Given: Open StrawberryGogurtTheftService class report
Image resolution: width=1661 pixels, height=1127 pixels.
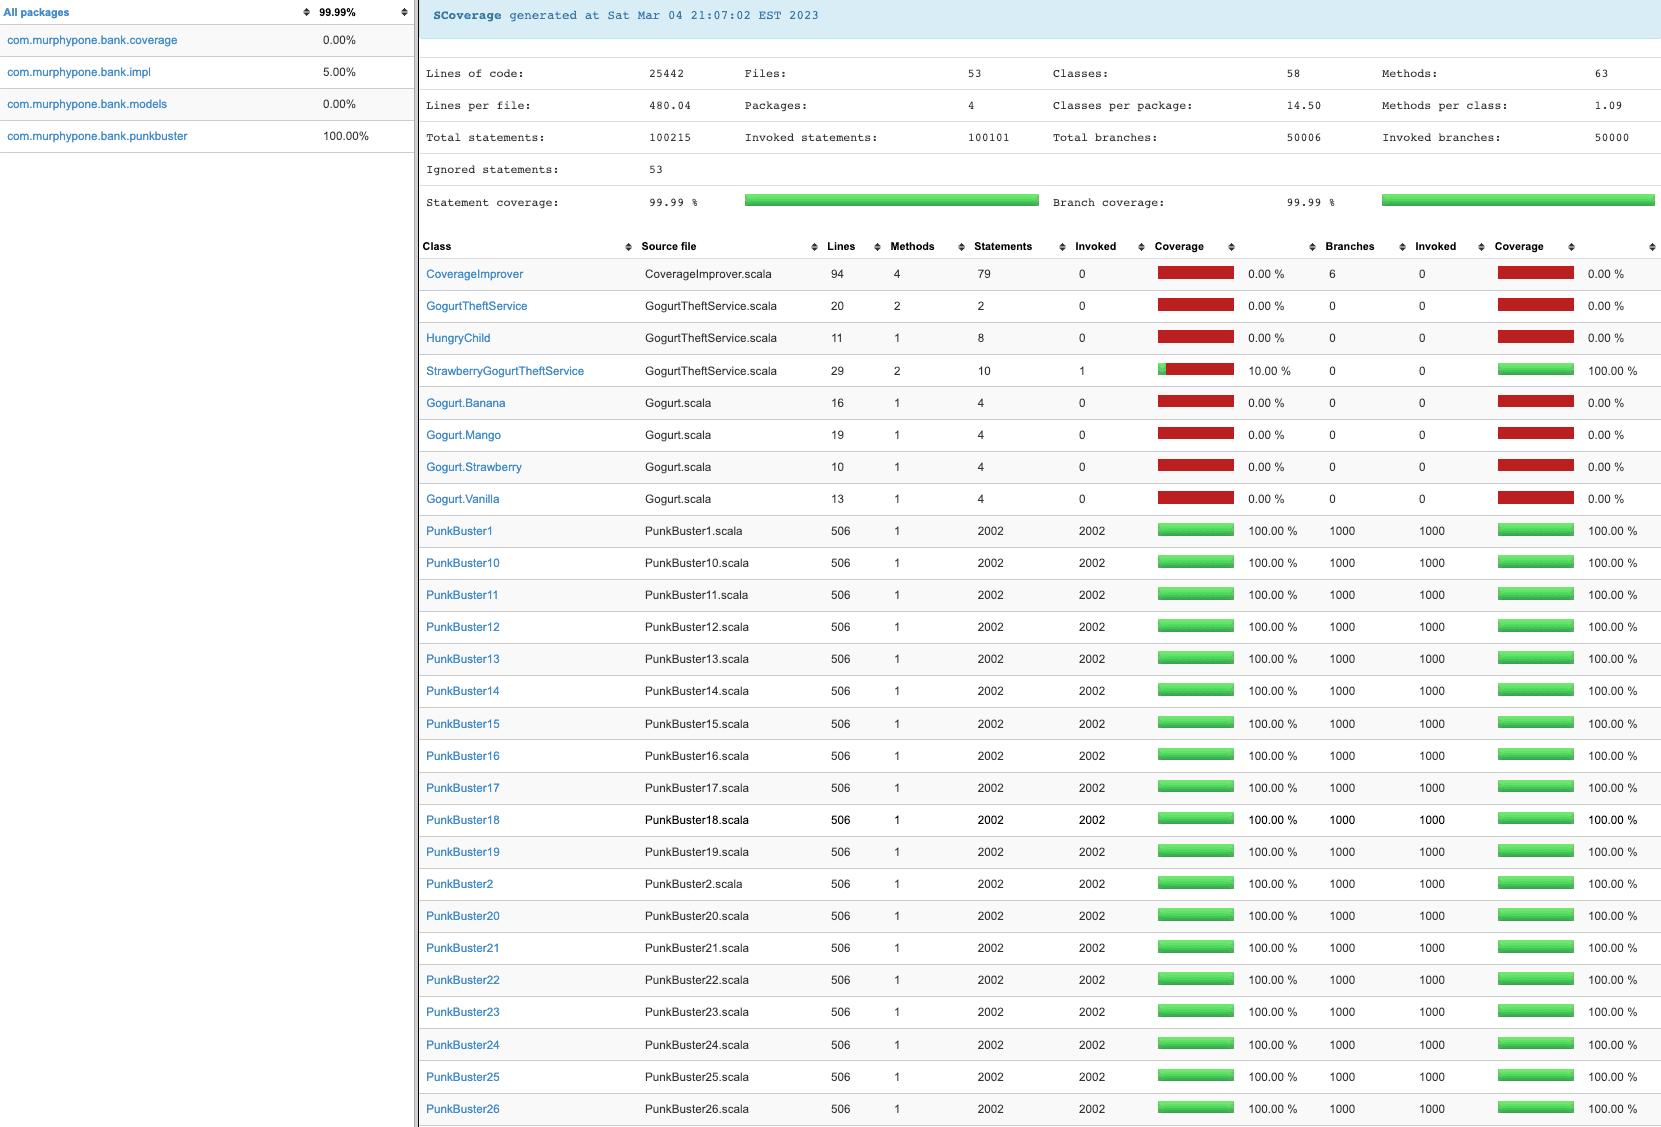Looking at the screenshot, I should (505, 371).
